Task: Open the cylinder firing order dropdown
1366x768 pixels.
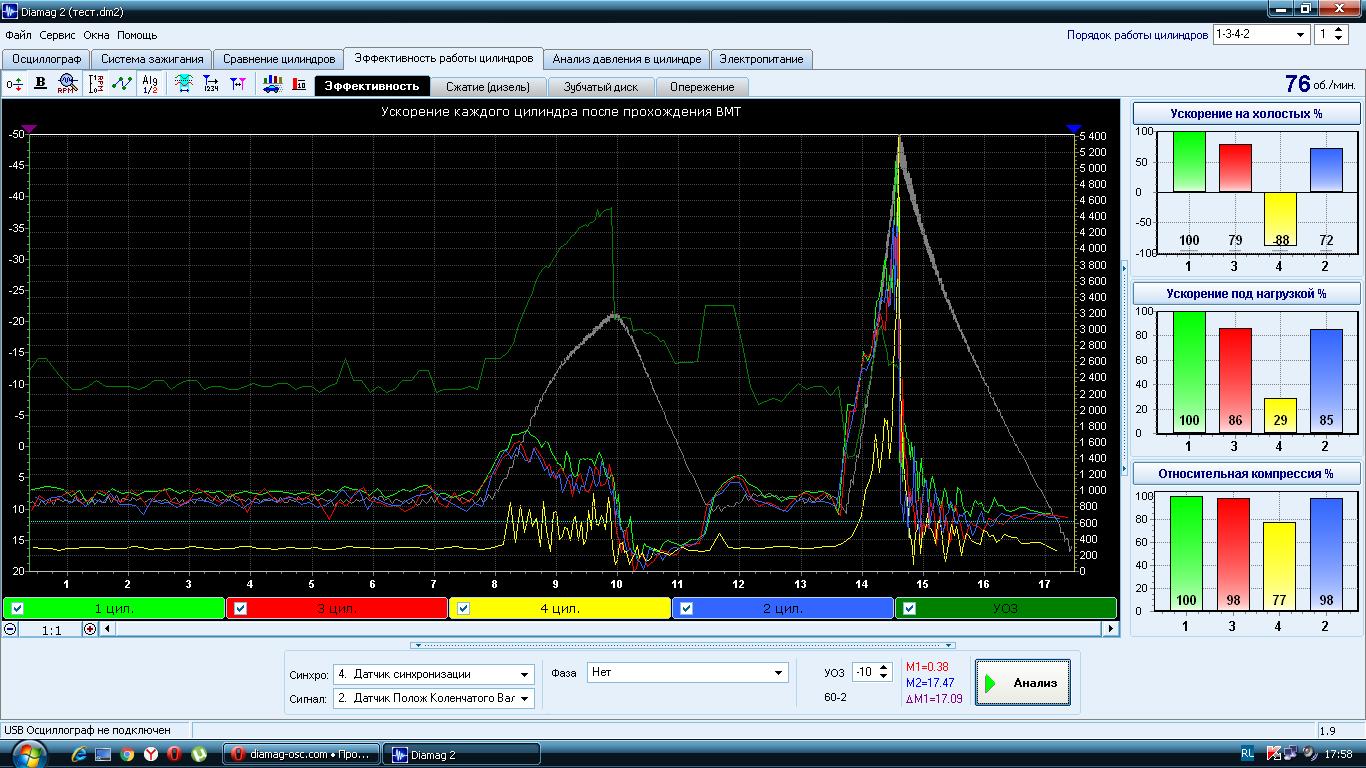Action: (x=1301, y=34)
